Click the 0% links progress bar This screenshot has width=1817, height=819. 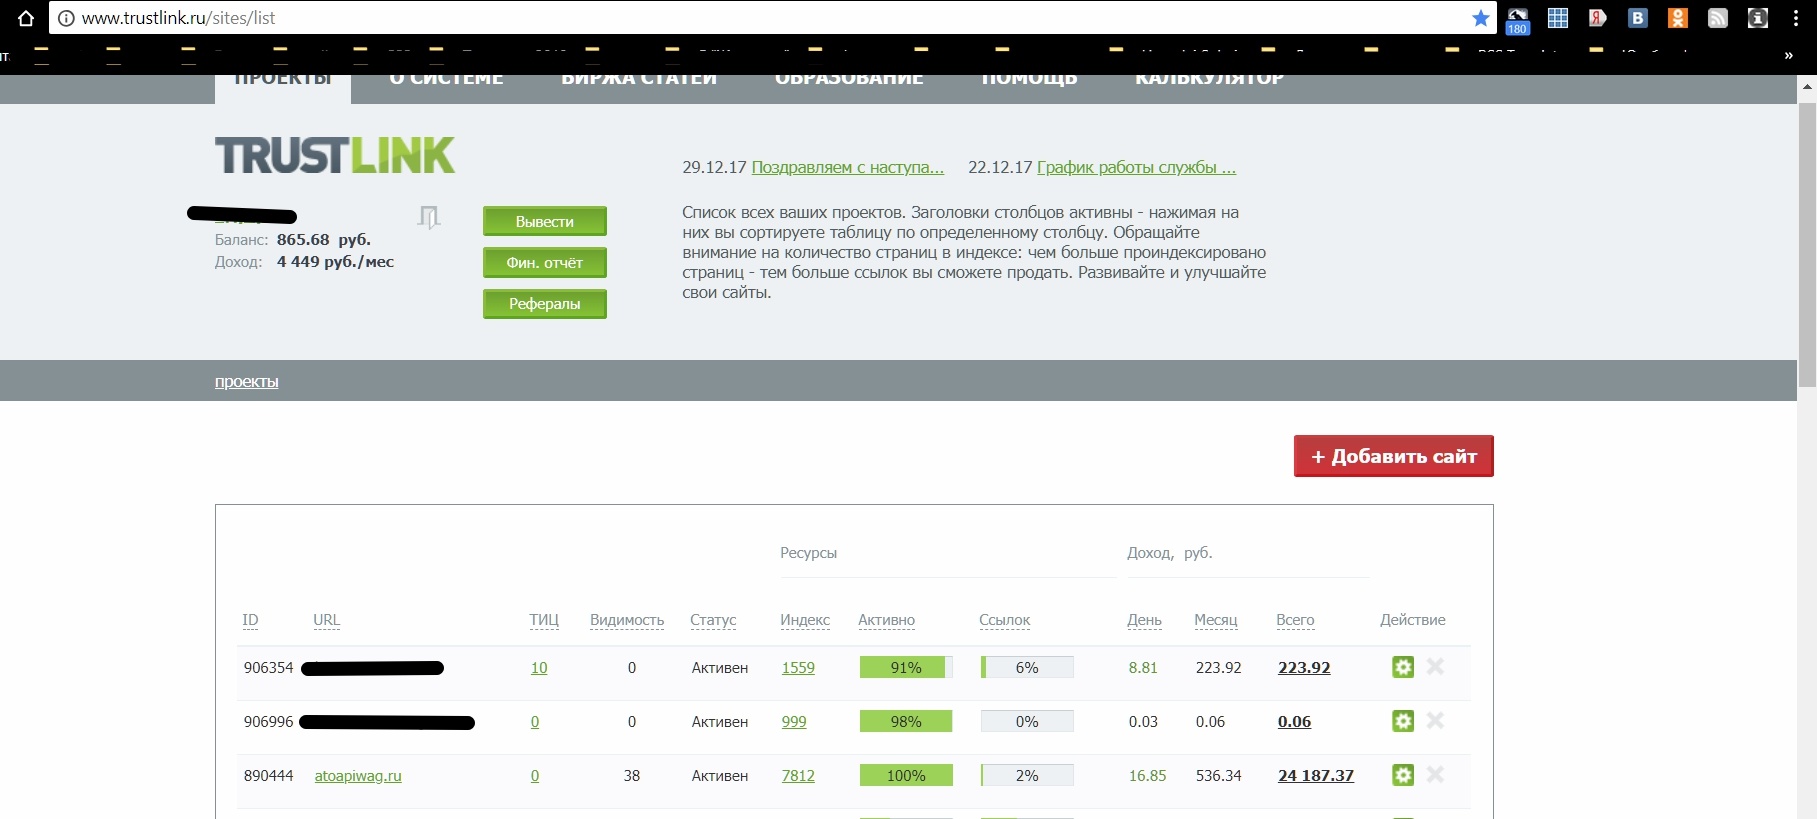point(1027,721)
